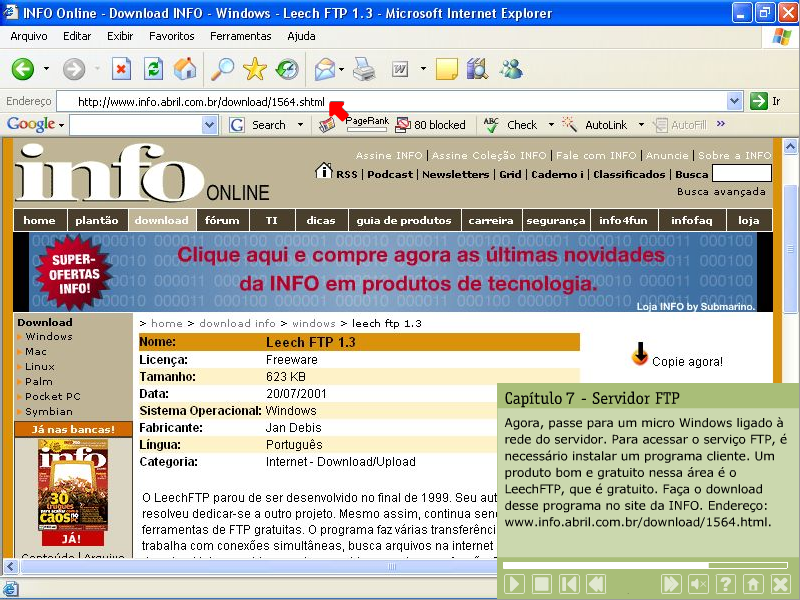Toggle the 80 blocked popup blocker

430,125
